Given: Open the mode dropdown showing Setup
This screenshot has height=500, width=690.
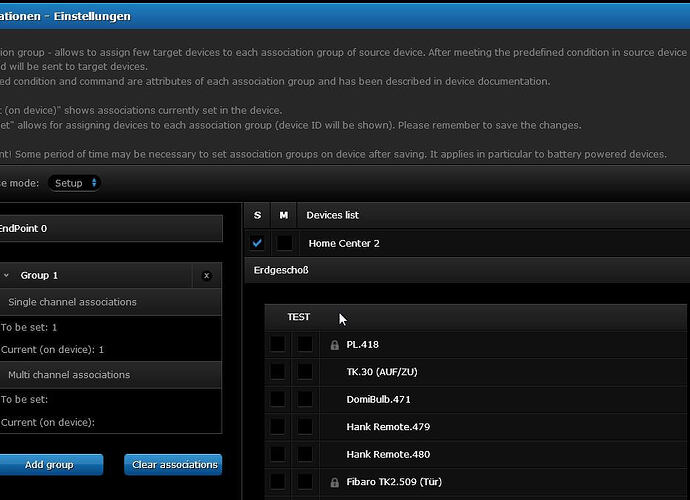Looking at the screenshot, I should (75, 183).
